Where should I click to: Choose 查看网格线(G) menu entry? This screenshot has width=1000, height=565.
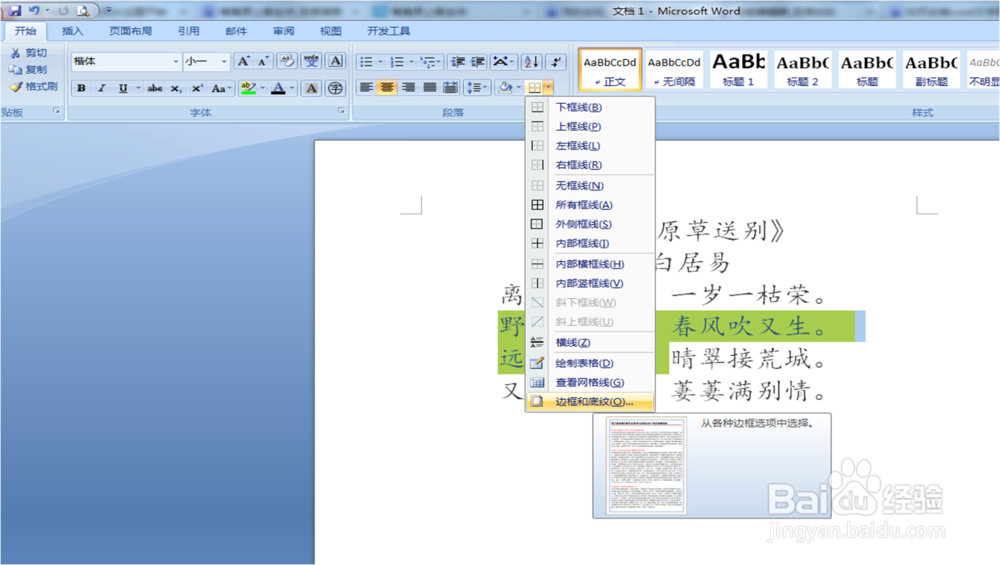click(x=590, y=382)
